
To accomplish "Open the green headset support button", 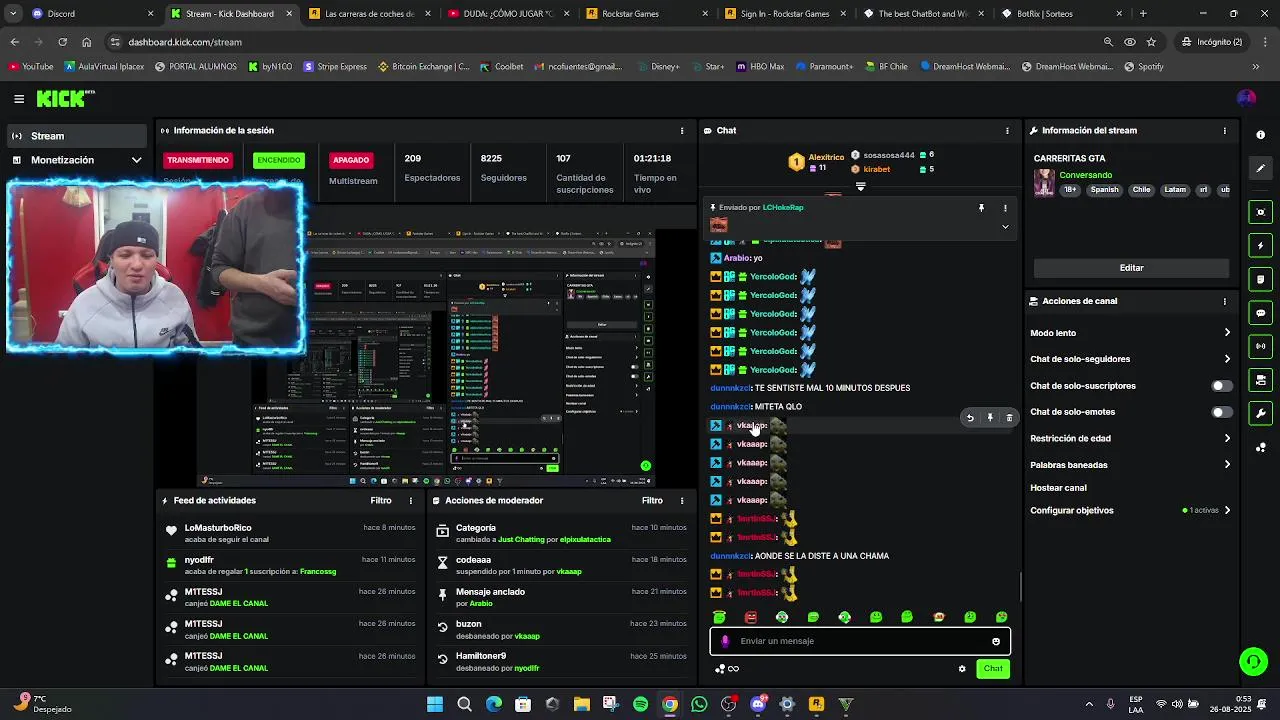I will click(x=1253, y=661).
